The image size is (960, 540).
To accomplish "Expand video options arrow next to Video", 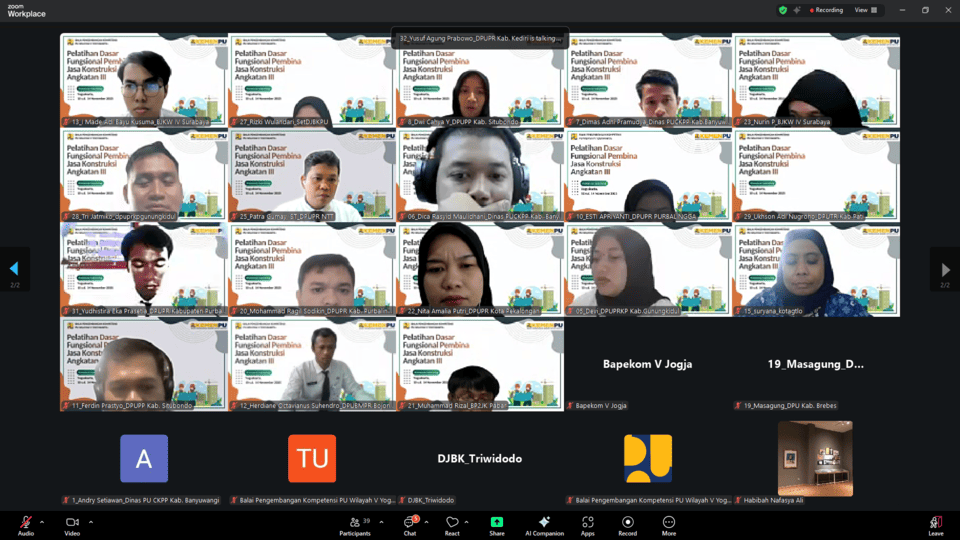I will pyautogui.click(x=91, y=521).
